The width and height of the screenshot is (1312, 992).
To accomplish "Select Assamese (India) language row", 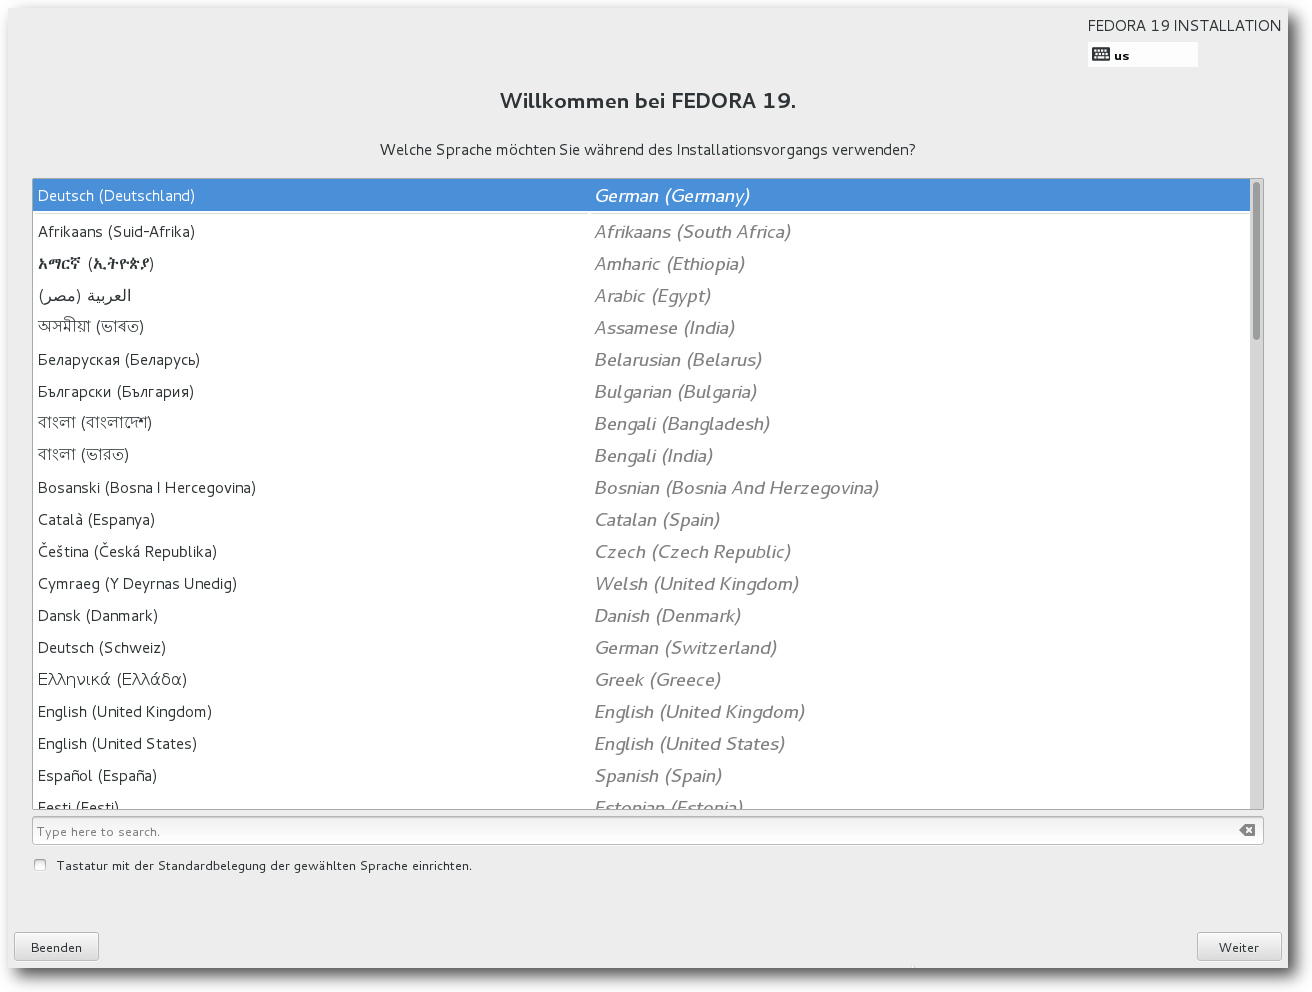I will 641,328.
